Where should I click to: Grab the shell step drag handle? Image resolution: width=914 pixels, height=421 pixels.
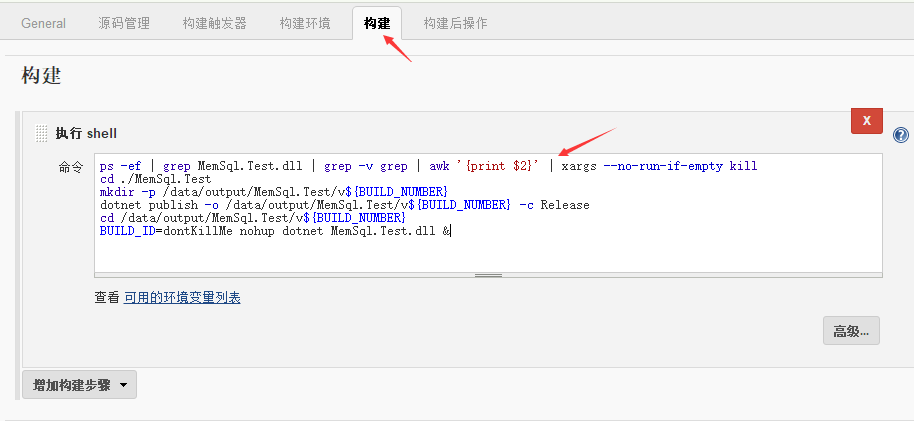[41, 134]
